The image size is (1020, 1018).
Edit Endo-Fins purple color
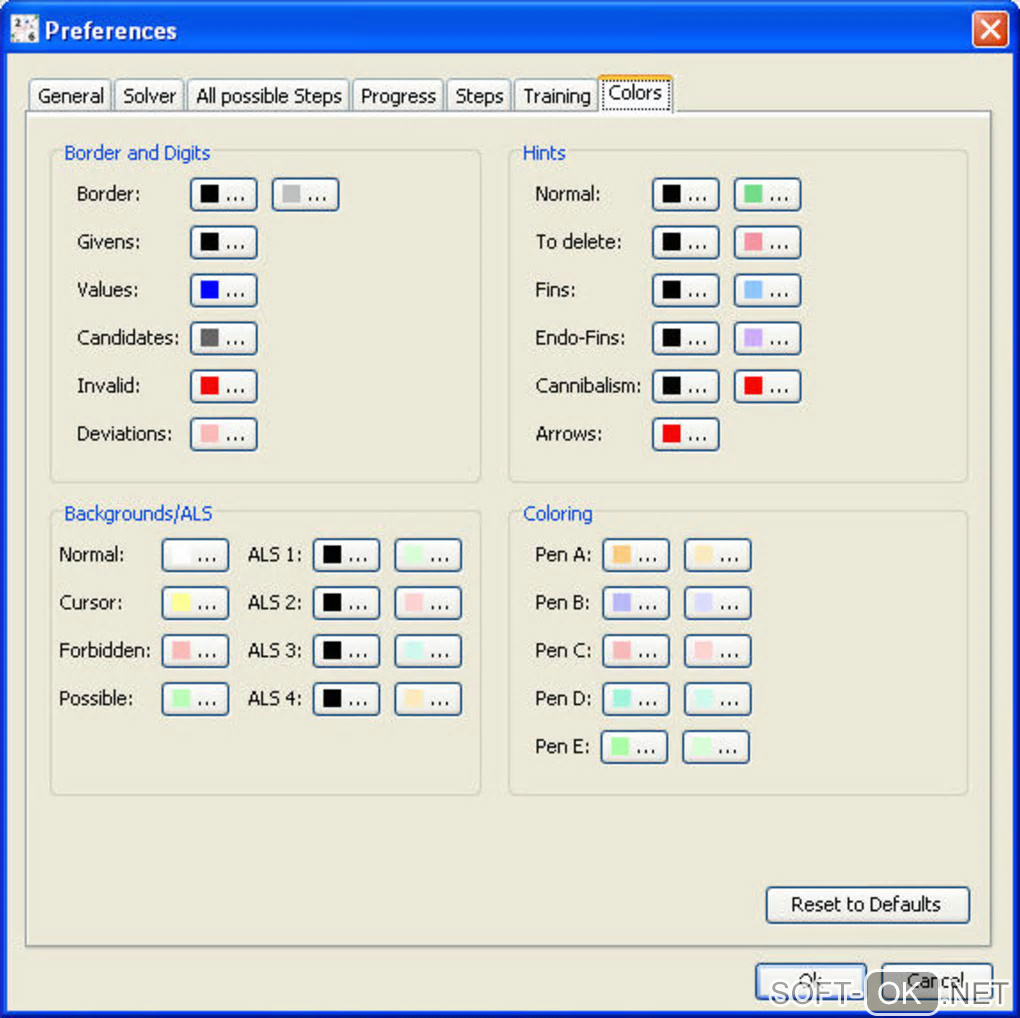point(768,338)
